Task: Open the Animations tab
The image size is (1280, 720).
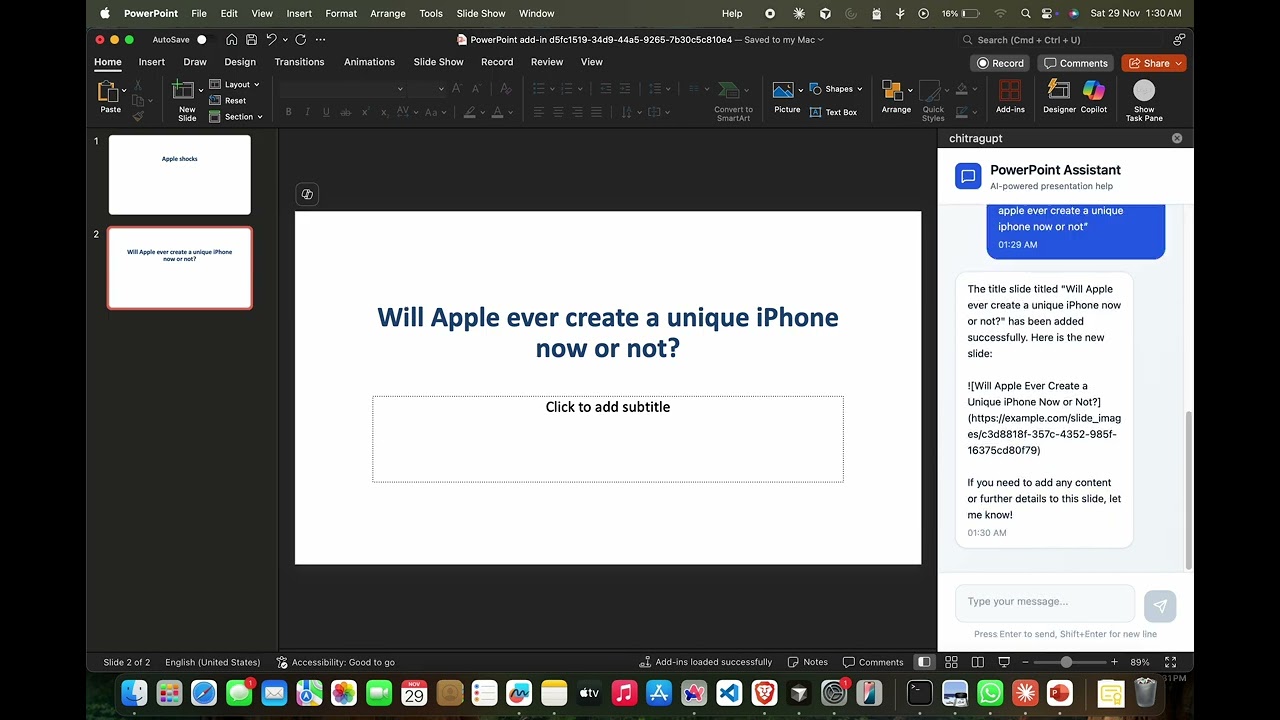Action: click(x=369, y=62)
